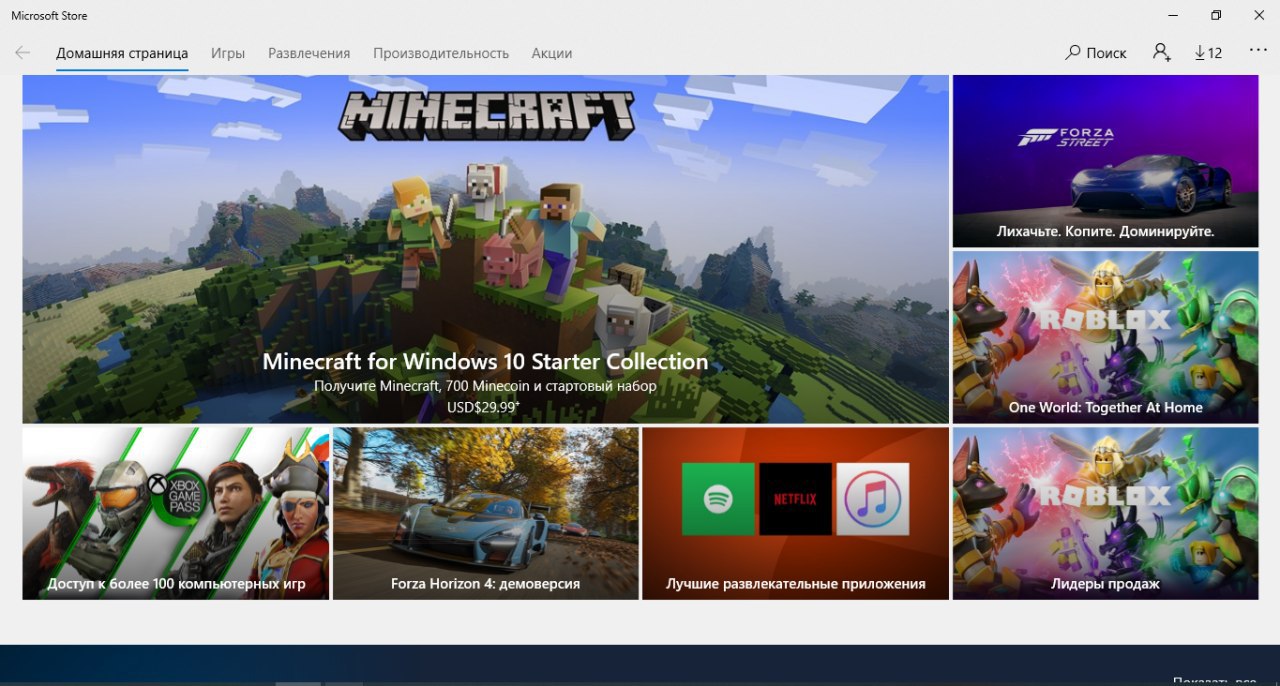Click the USD$29.99 price text
Image resolution: width=1280 pixels, height=686 pixels.
point(485,407)
